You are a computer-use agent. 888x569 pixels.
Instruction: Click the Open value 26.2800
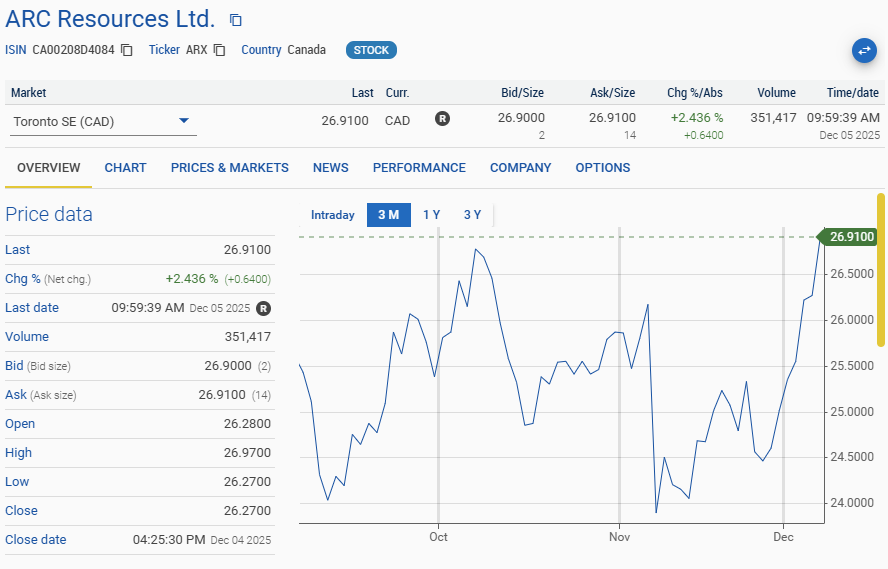coord(247,423)
